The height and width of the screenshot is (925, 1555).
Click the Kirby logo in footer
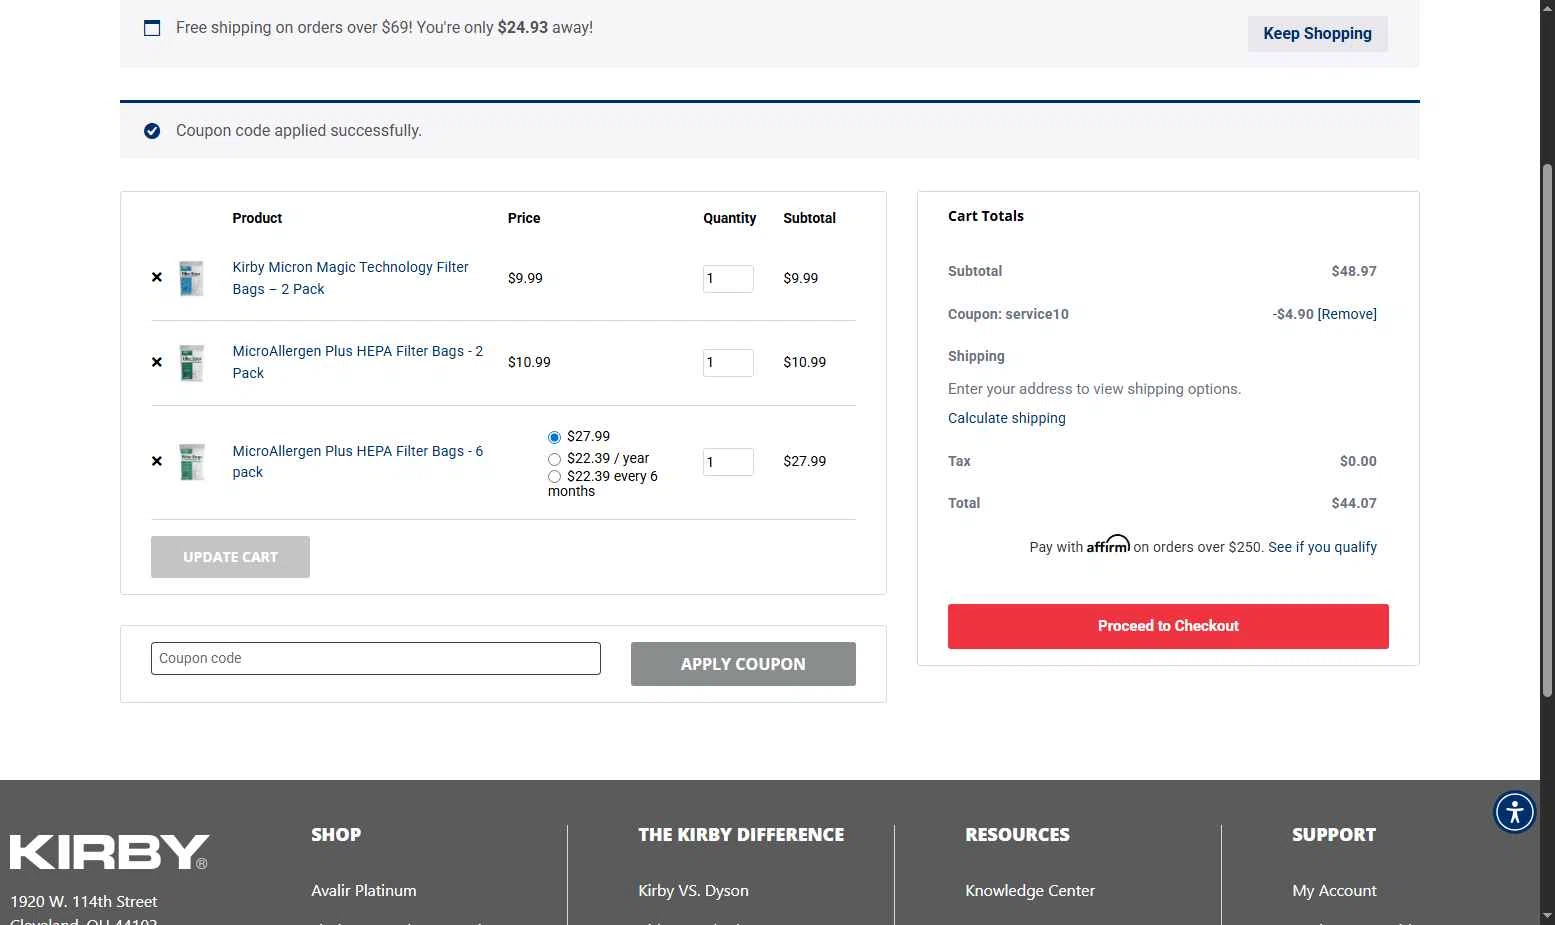pos(110,852)
